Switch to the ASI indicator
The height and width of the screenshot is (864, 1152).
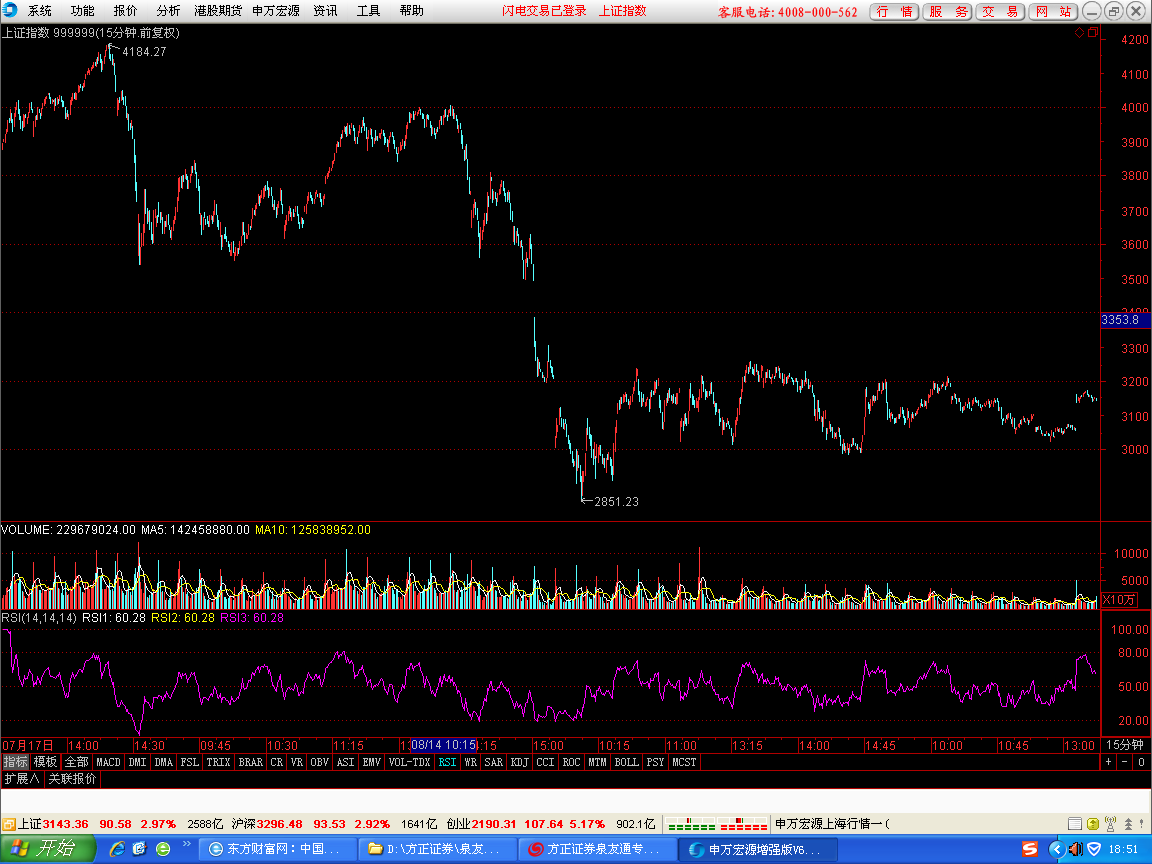click(345, 762)
